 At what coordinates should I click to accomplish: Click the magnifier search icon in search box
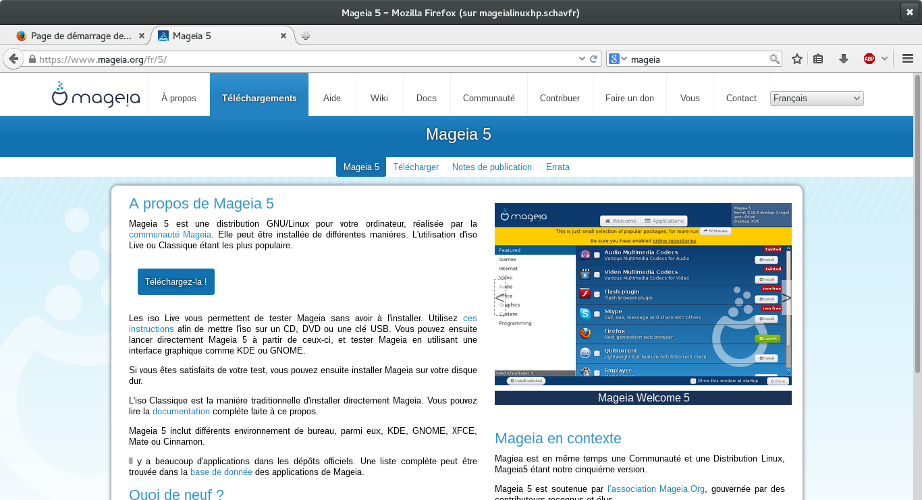click(774, 59)
